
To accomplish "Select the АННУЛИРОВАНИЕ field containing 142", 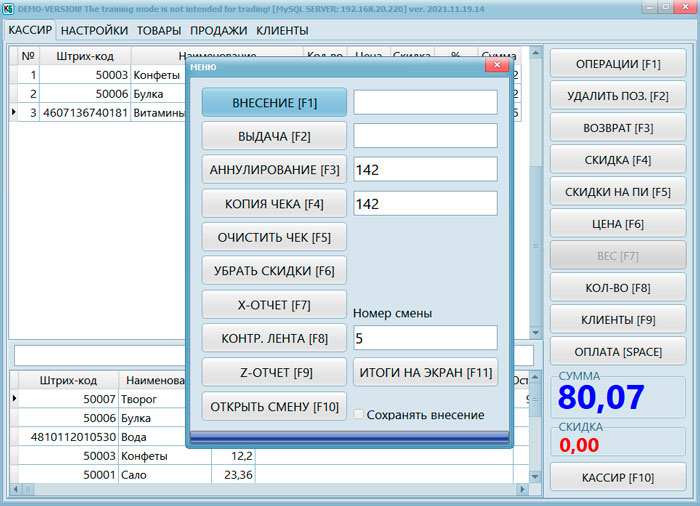I will [425, 169].
